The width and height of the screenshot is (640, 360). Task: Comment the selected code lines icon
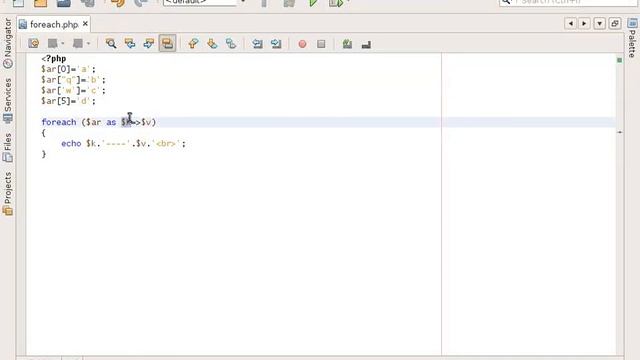[x=347, y=44]
